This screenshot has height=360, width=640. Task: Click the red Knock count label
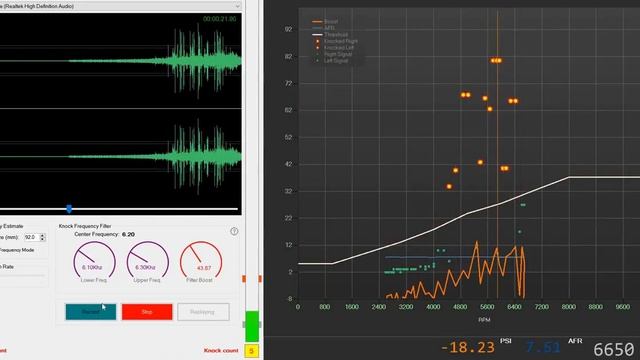click(x=221, y=351)
